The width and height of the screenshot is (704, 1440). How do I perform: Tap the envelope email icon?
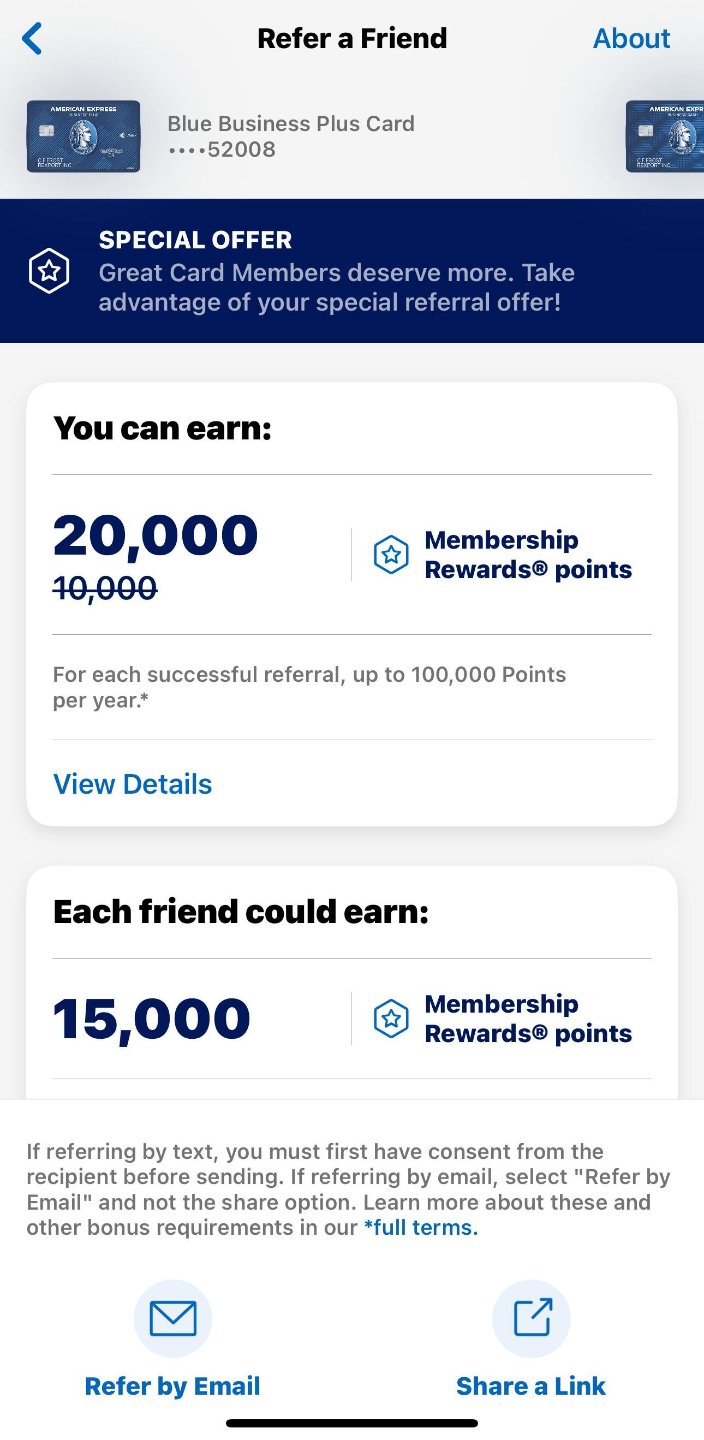coord(172,1318)
